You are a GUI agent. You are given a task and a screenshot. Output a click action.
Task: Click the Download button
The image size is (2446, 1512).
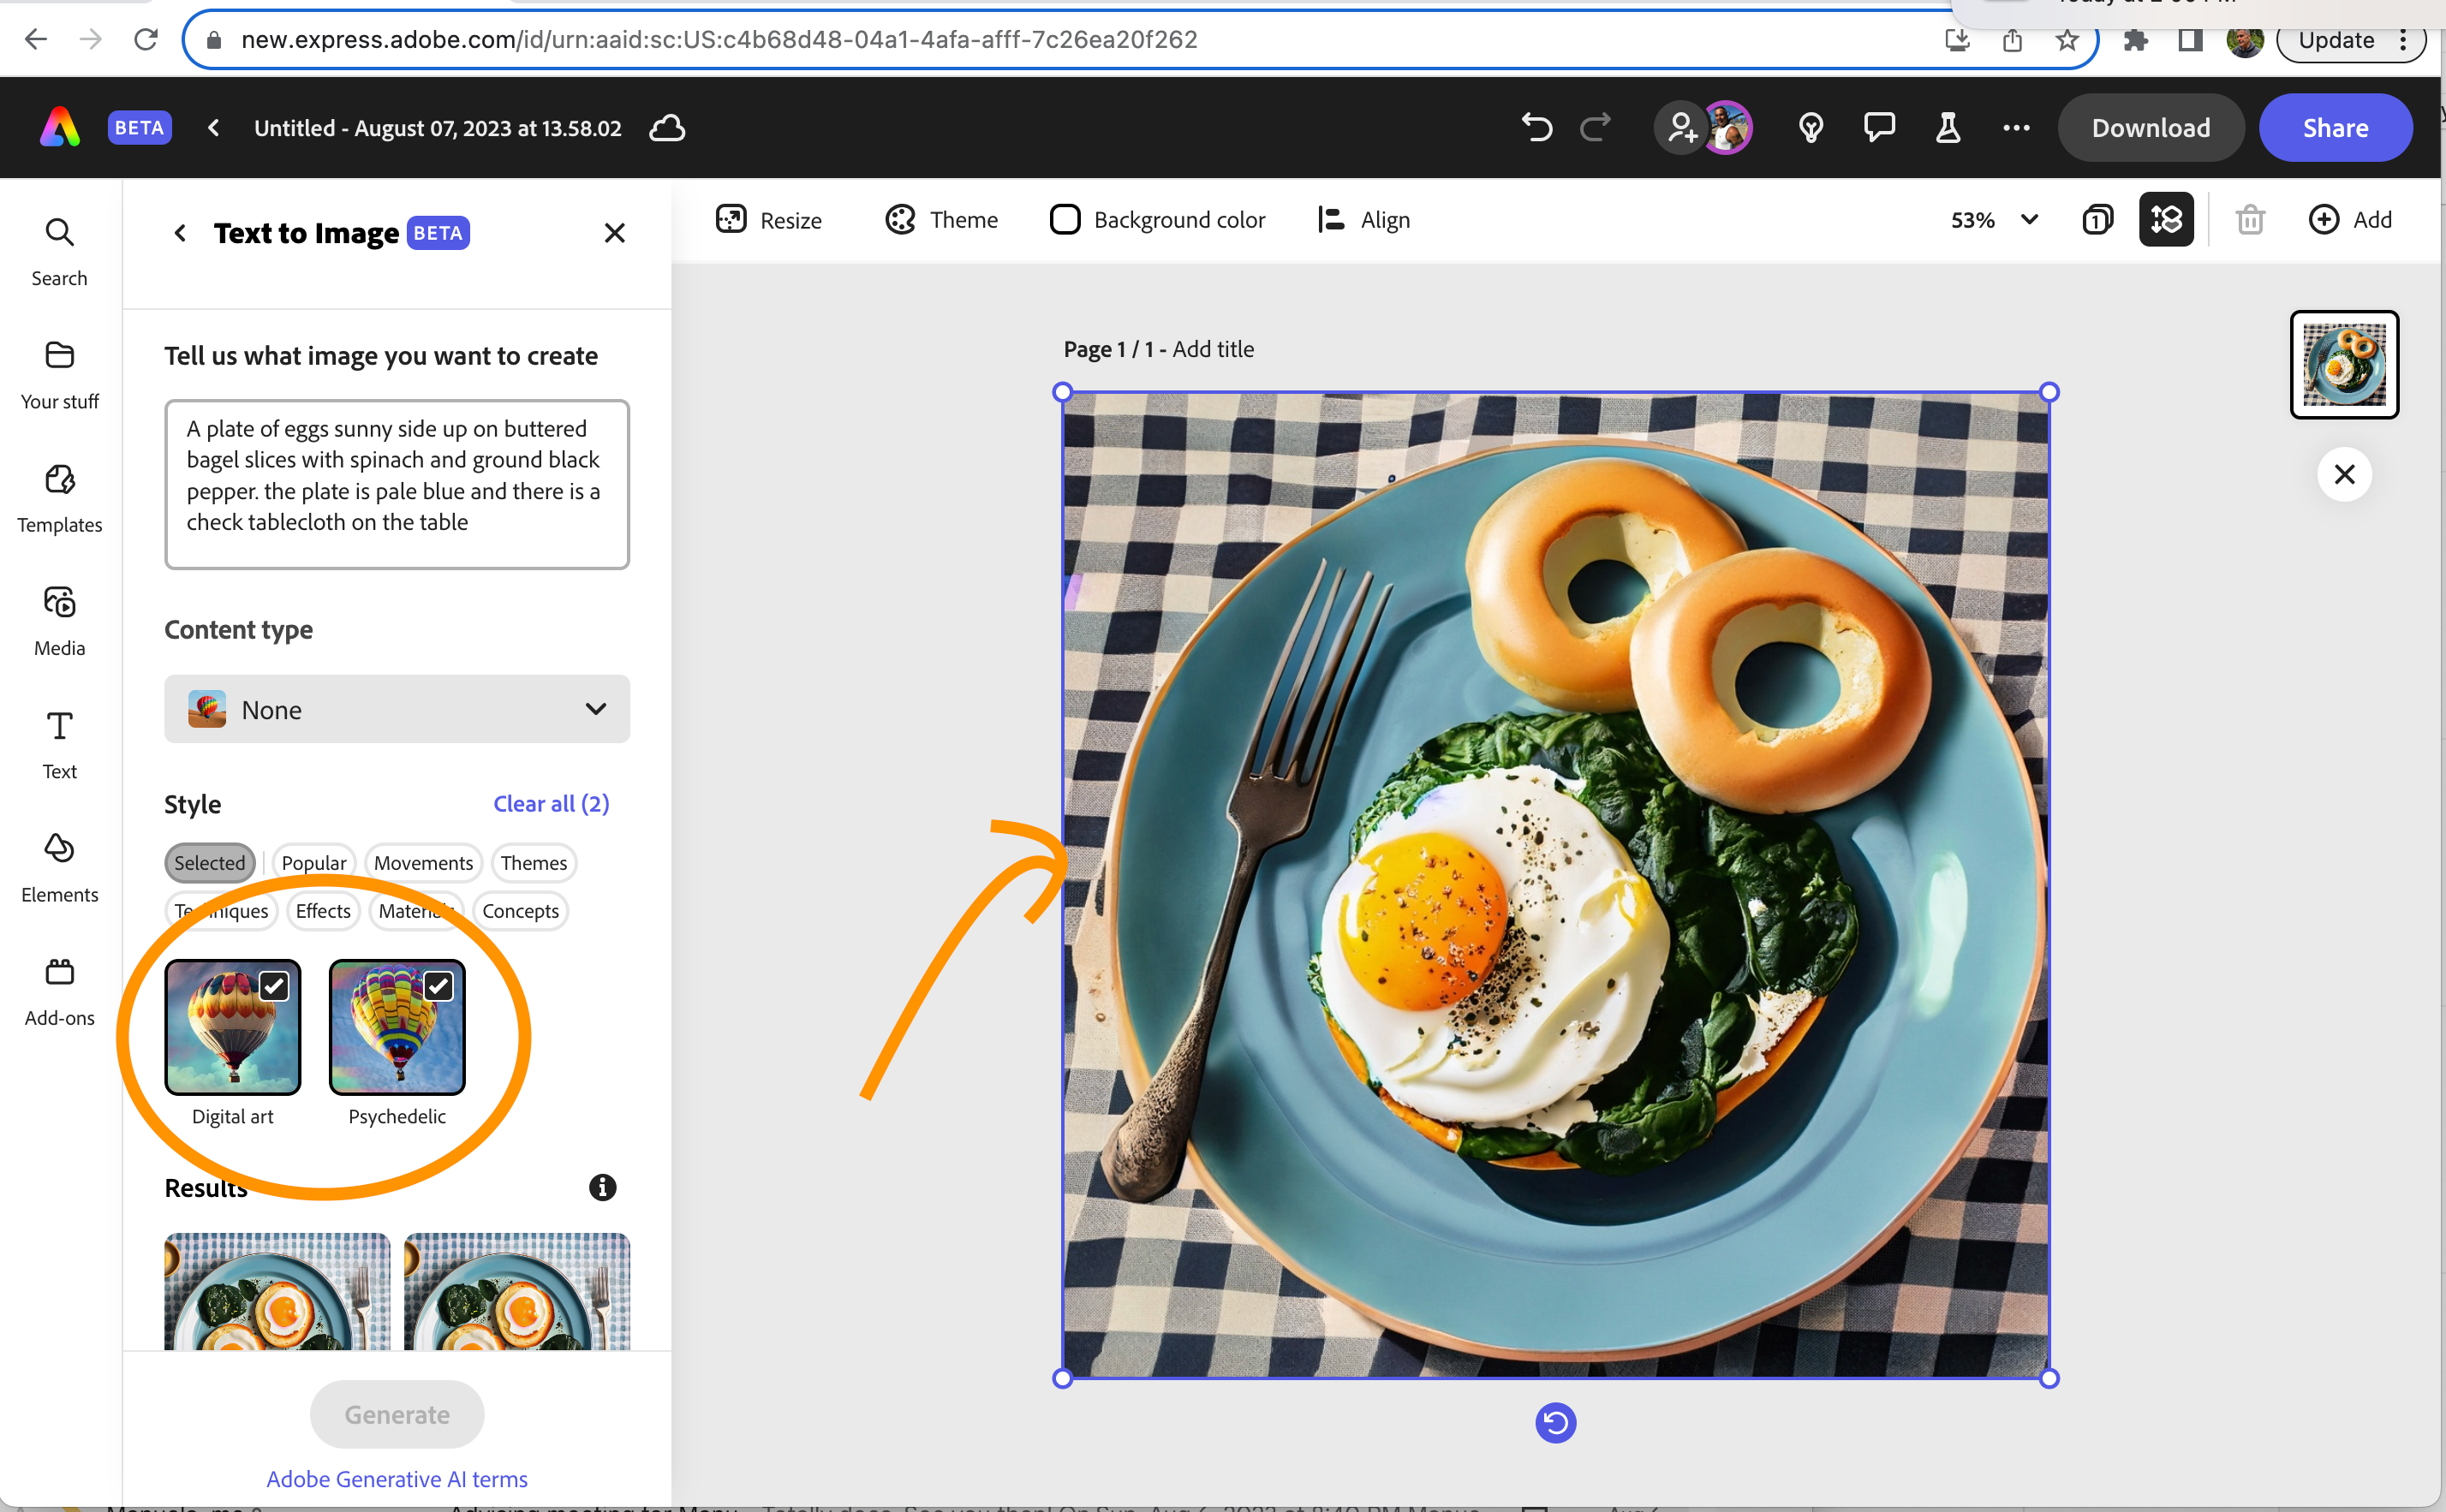(x=2150, y=128)
